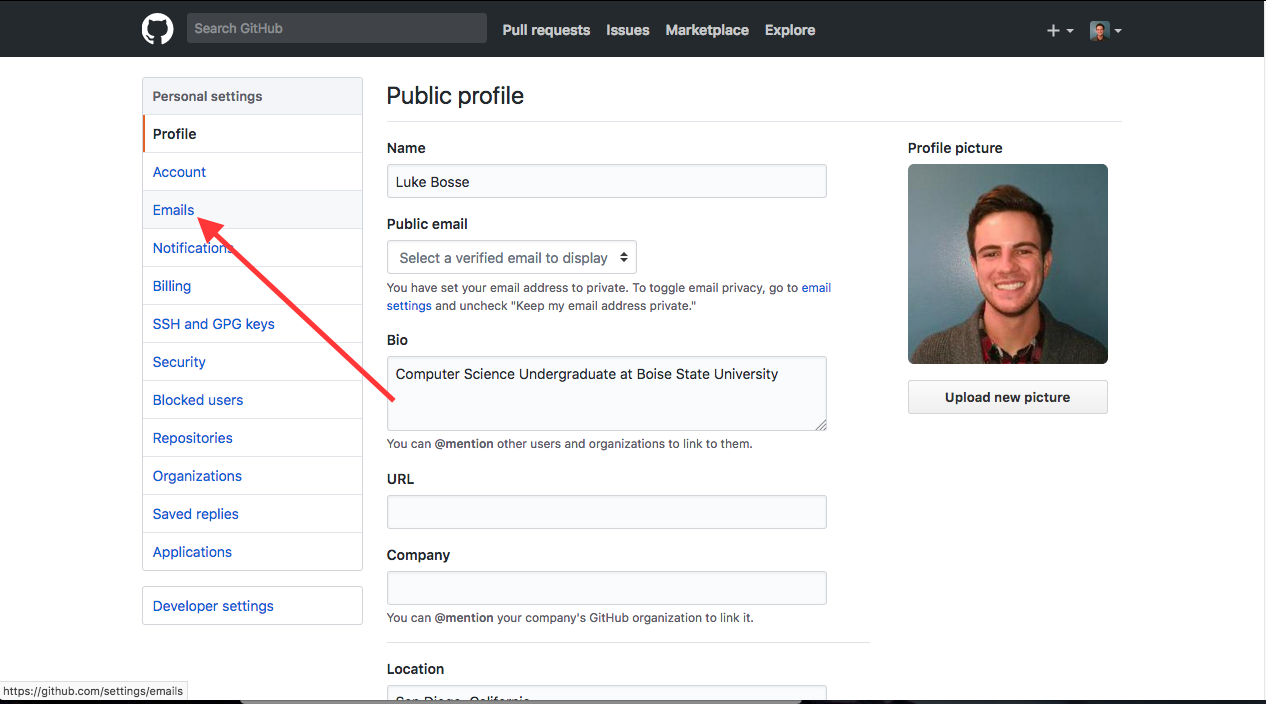This screenshot has height=704, width=1266.
Task: Open Notifications settings
Action: 253,248
